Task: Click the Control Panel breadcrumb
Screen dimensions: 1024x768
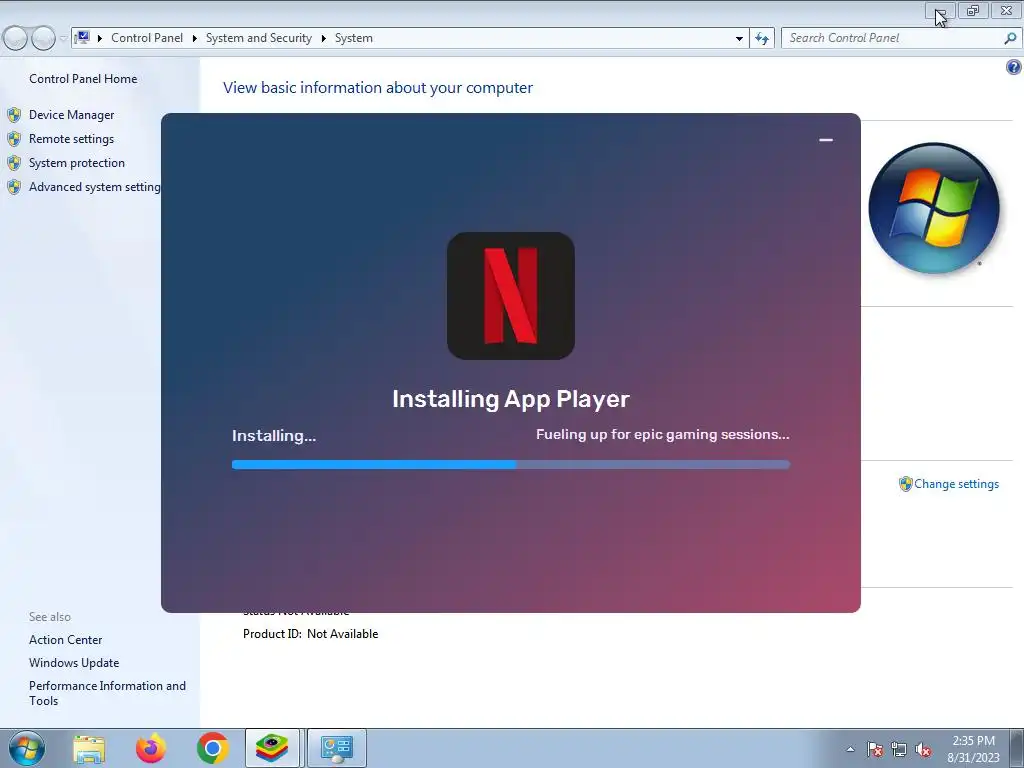Action: tap(147, 38)
